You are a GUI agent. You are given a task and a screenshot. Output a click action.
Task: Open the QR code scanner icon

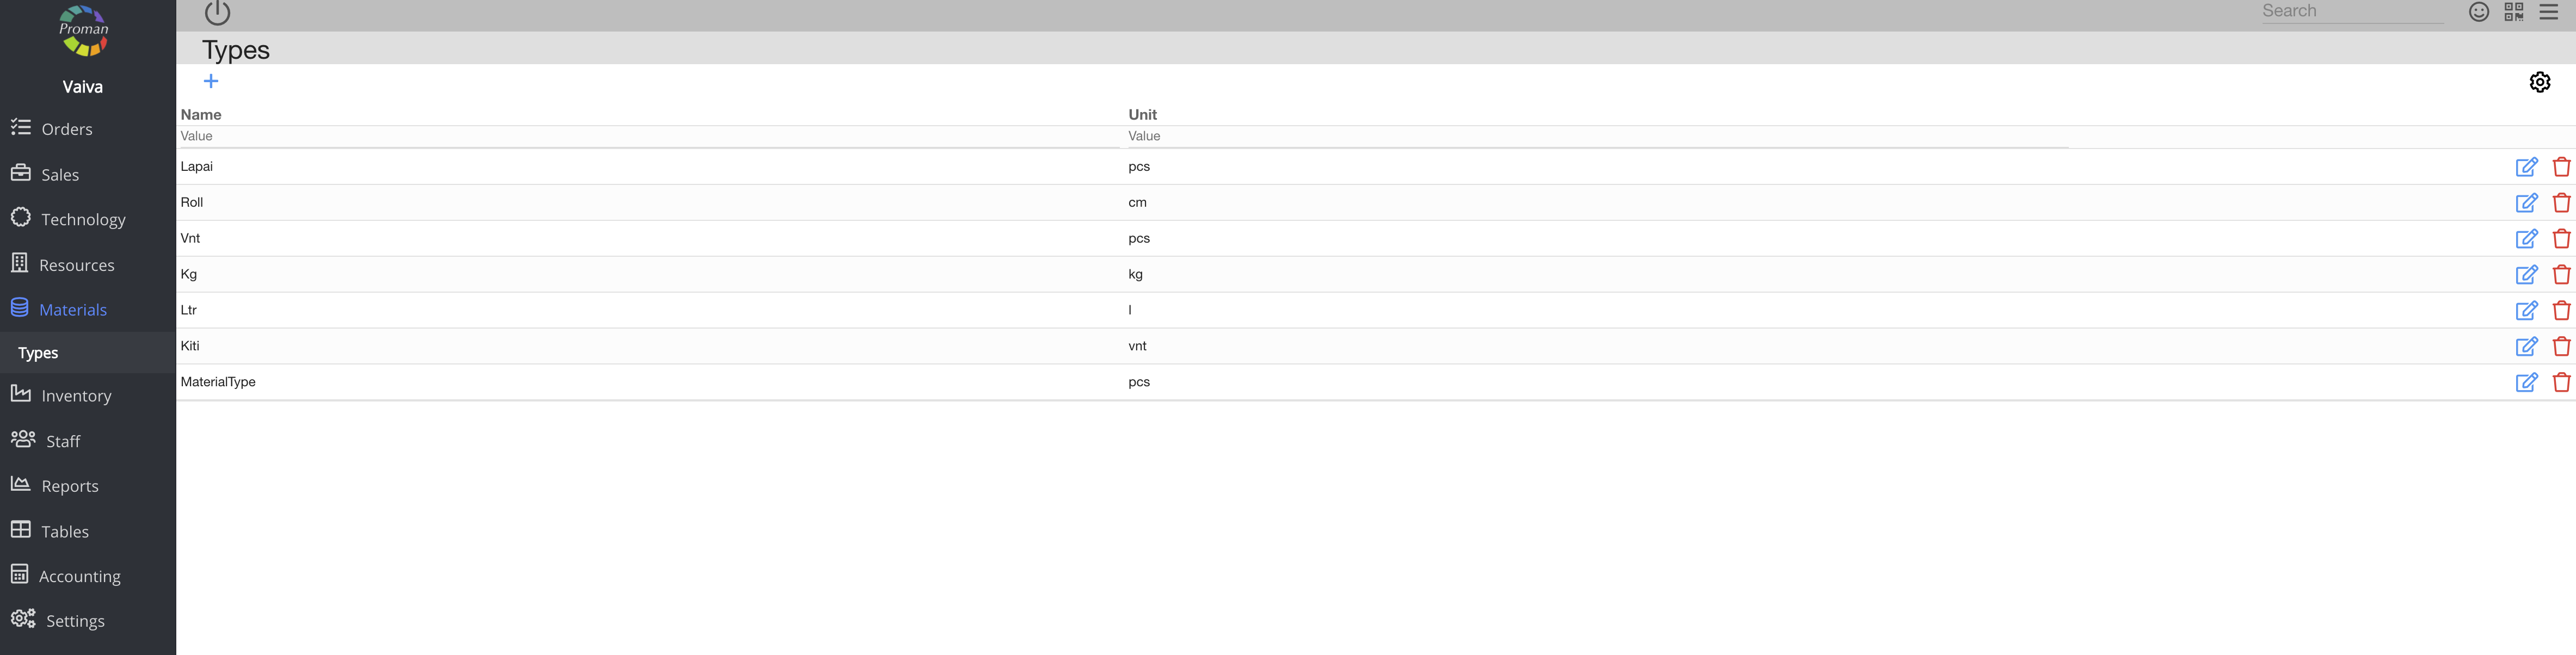pyautogui.click(x=2513, y=12)
